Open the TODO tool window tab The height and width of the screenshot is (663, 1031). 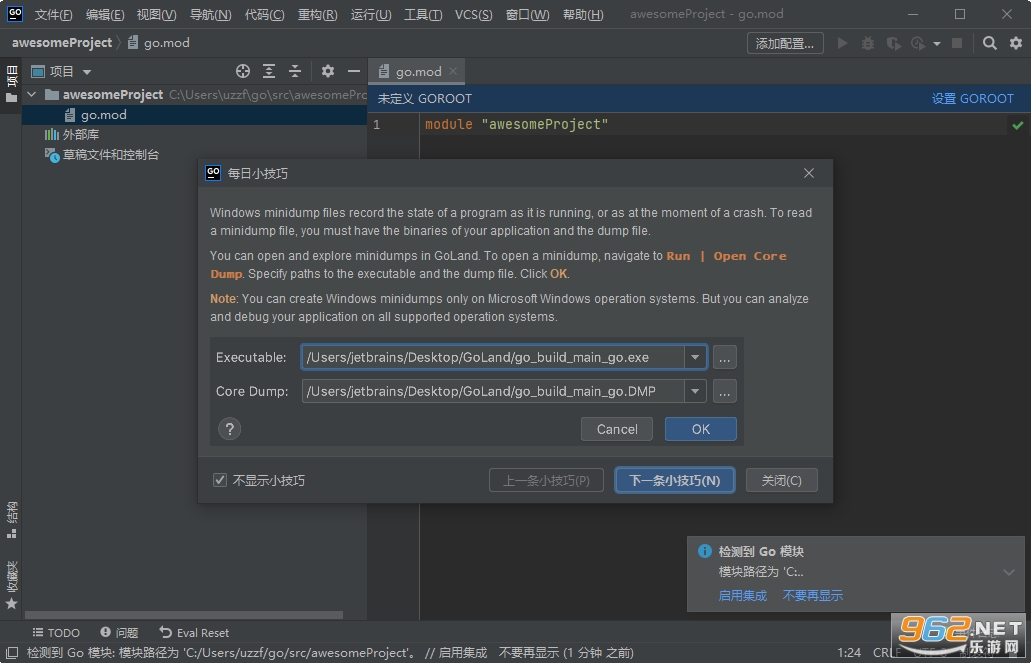pyautogui.click(x=57, y=633)
